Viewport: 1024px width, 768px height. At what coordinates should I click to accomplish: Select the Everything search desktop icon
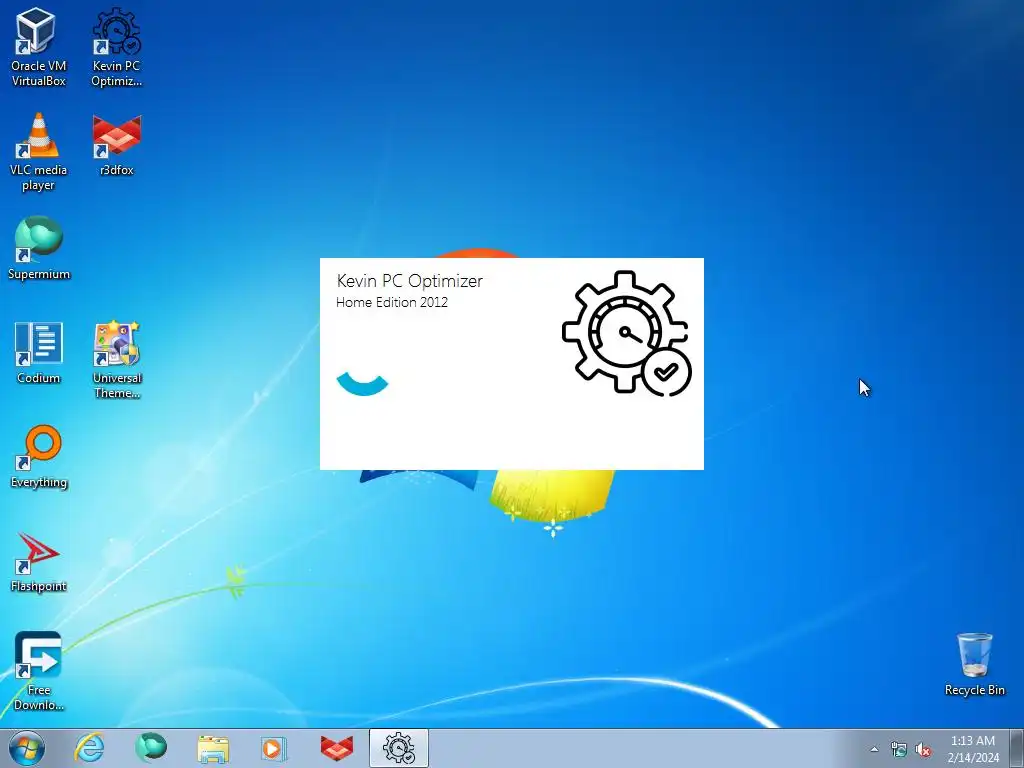click(39, 456)
